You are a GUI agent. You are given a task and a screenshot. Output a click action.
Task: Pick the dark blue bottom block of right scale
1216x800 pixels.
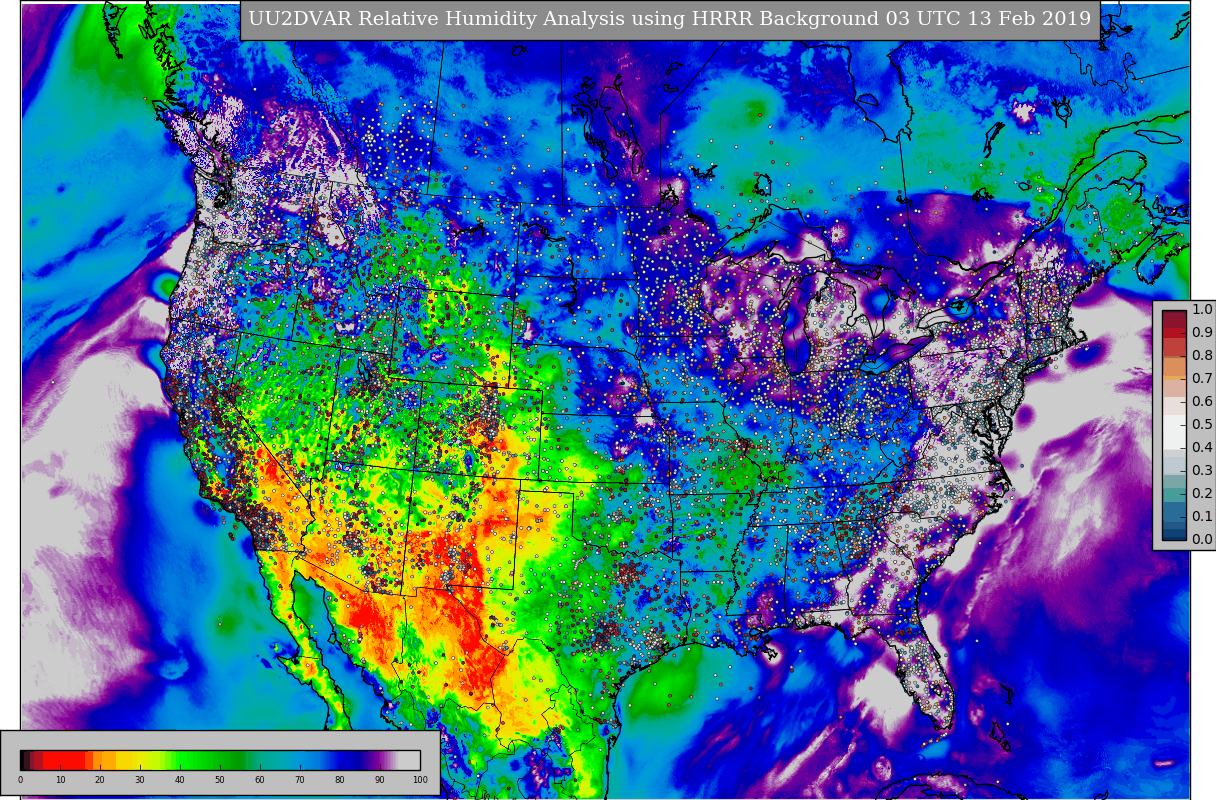pyautogui.click(x=1174, y=534)
